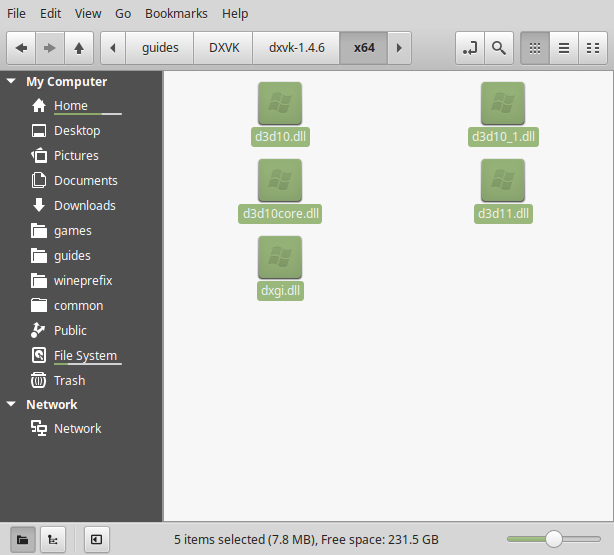Toggle the location entry text mode
Image resolution: width=614 pixels, height=555 pixels.
tap(470, 48)
